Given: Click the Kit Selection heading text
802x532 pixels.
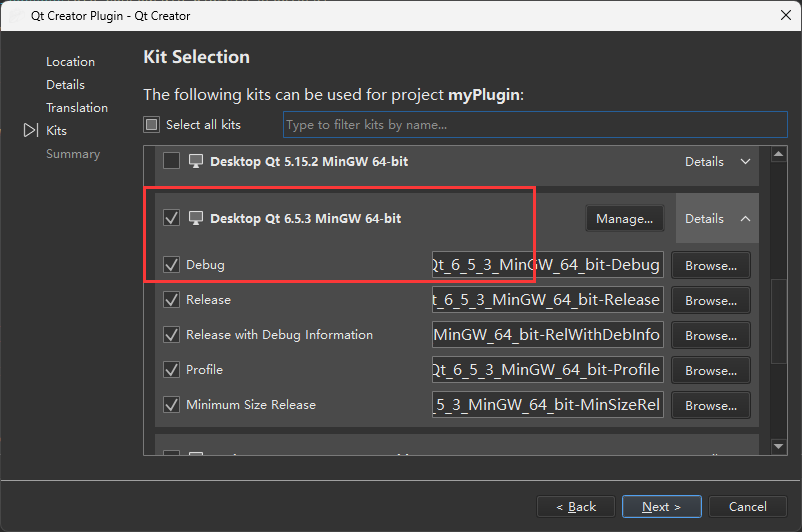Looking at the screenshot, I should pyautogui.click(x=196, y=57).
